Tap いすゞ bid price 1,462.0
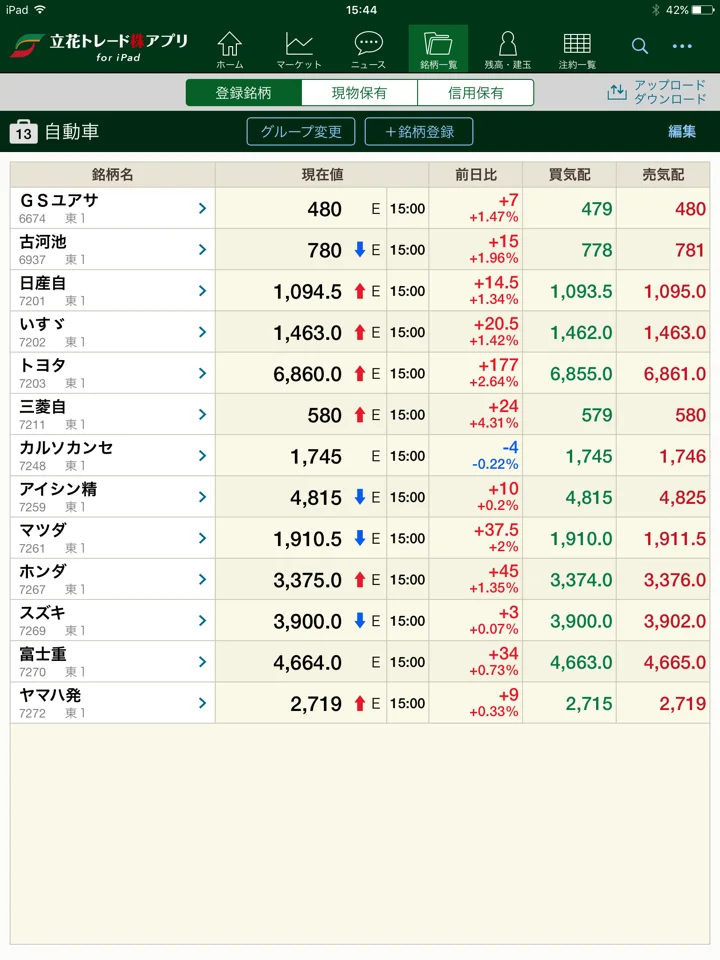 click(x=581, y=332)
